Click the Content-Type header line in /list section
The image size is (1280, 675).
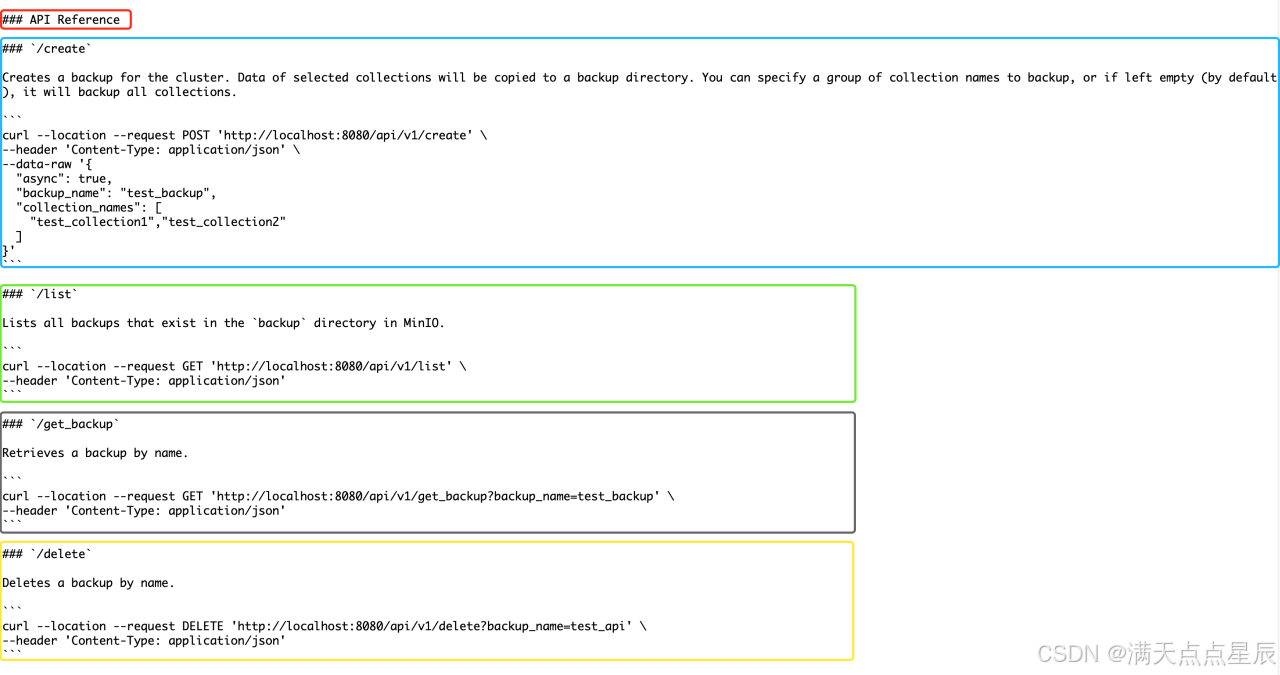point(144,381)
